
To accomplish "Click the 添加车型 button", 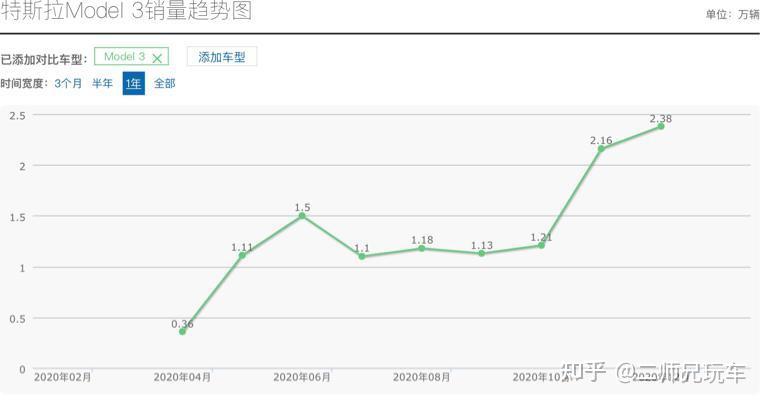I will [222, 57].
